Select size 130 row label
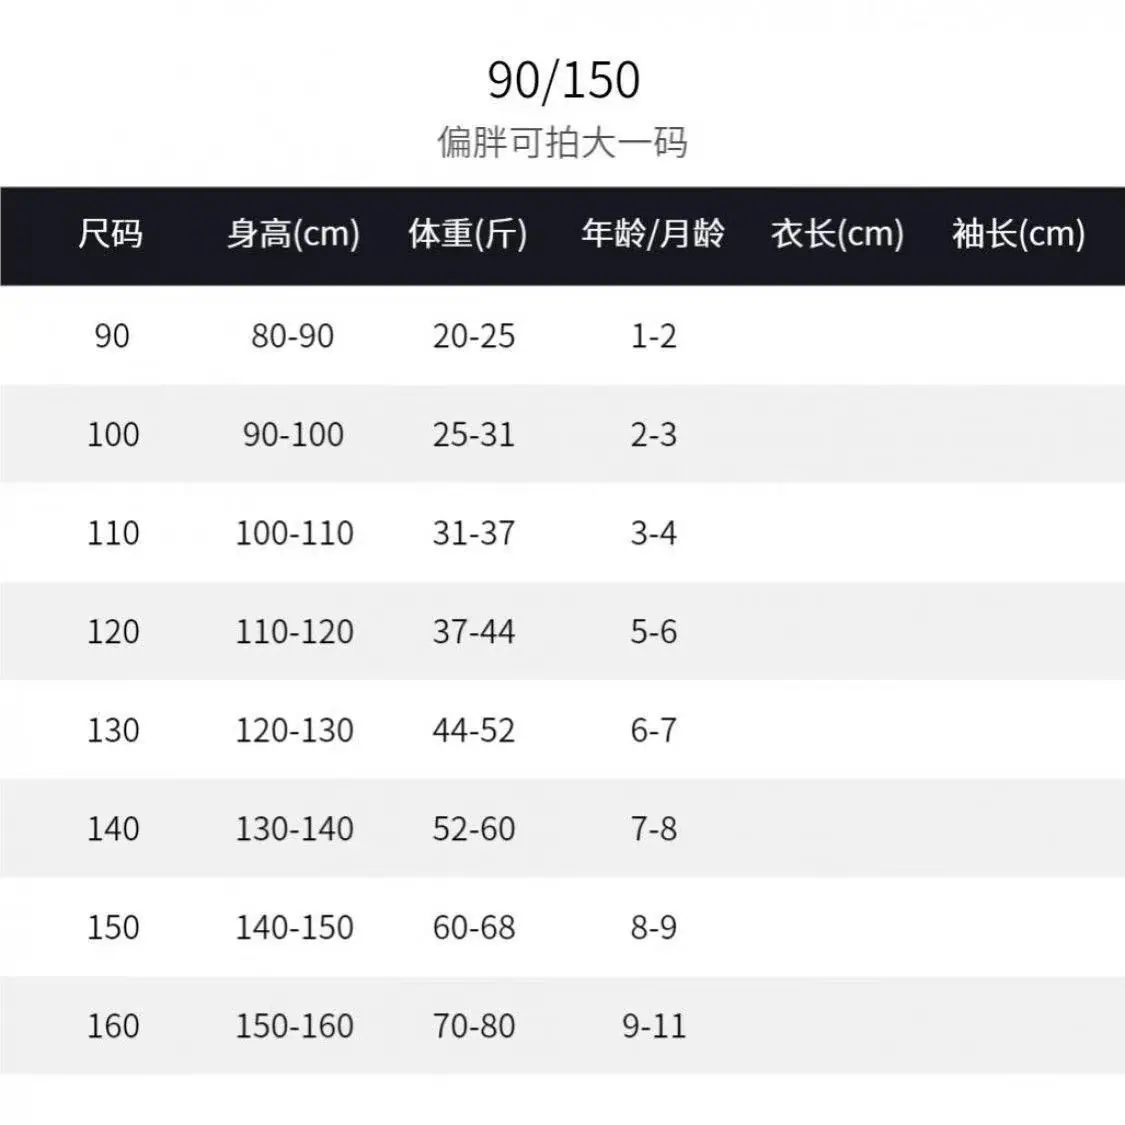Screen dimensions: 1125x1125 113,730
